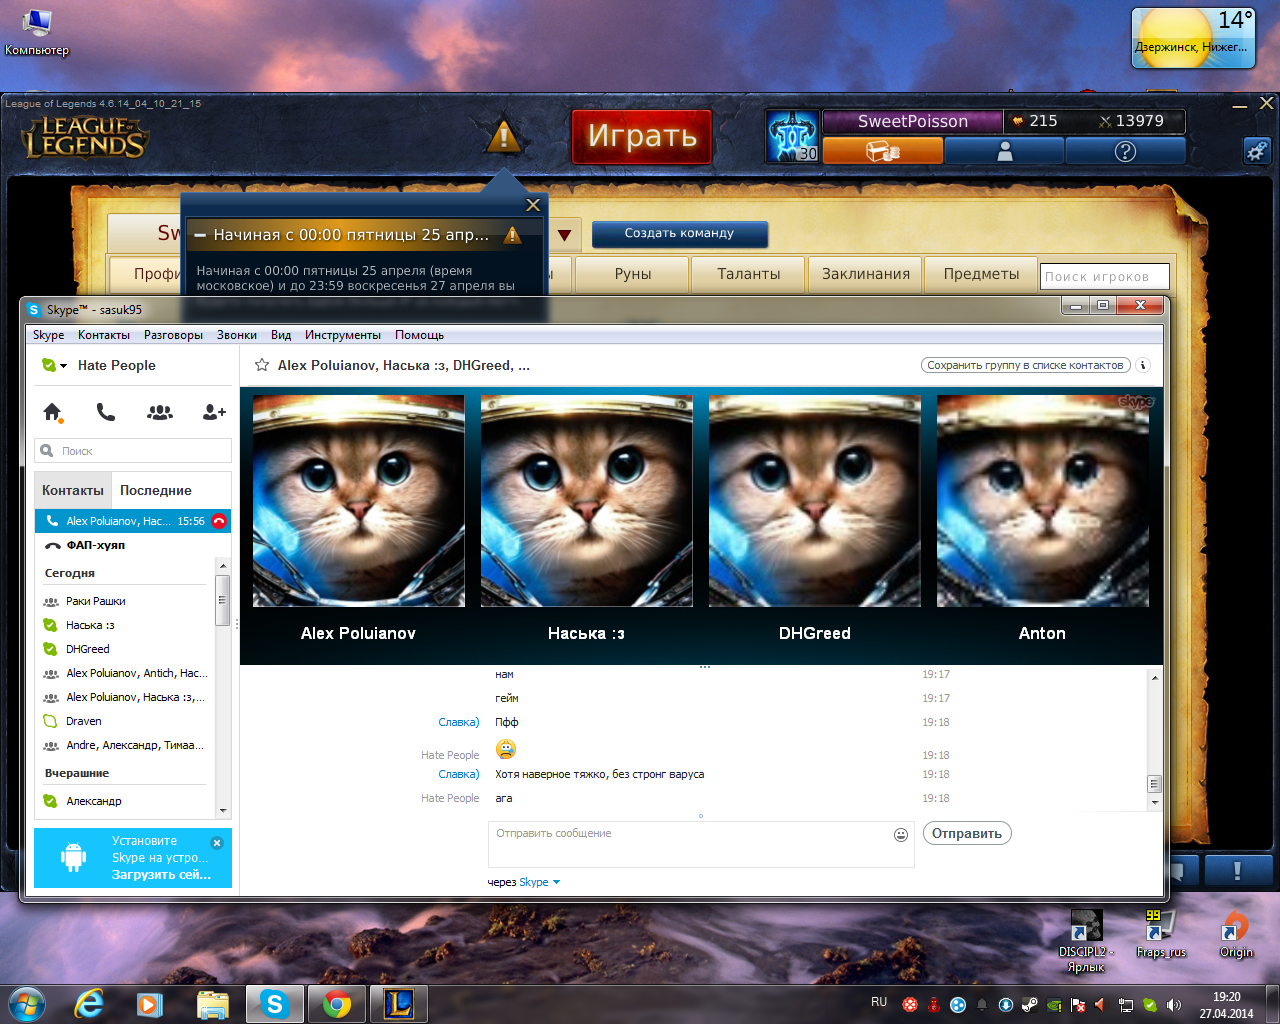
Task: Click the SweetPoisson summoner avatar icon
Action: click(x=793, y=136)
